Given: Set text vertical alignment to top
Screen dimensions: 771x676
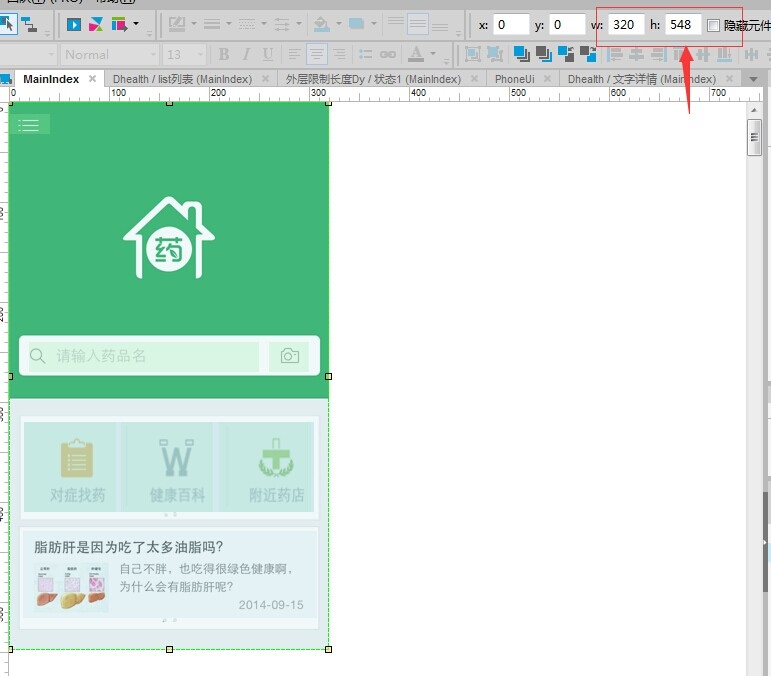Looking at the screenshot, I should click(x=396, y=22).
